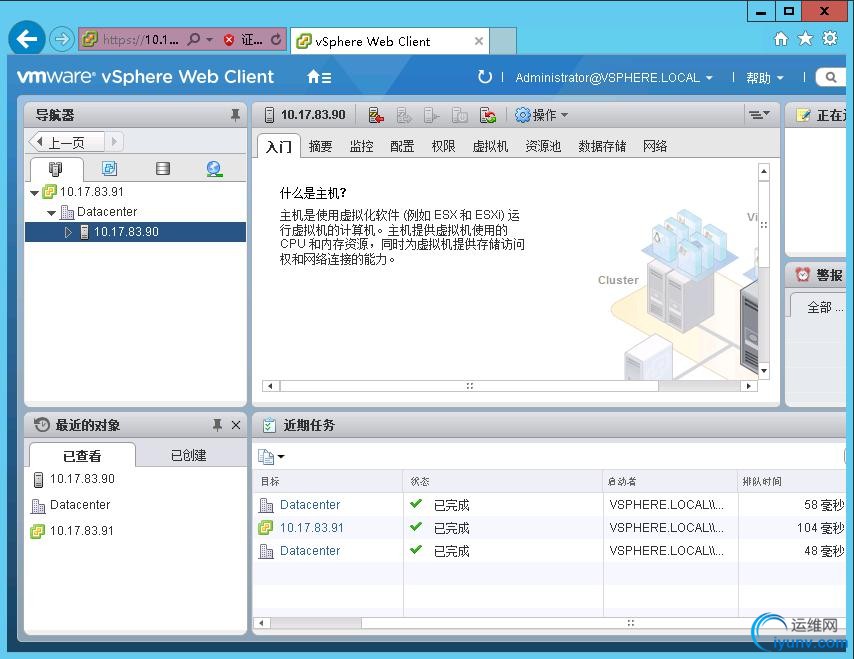Switch to the Datastores (数据存储) tab
The height and width of the screenshot is (659, 854).
(x=602, y=146)
